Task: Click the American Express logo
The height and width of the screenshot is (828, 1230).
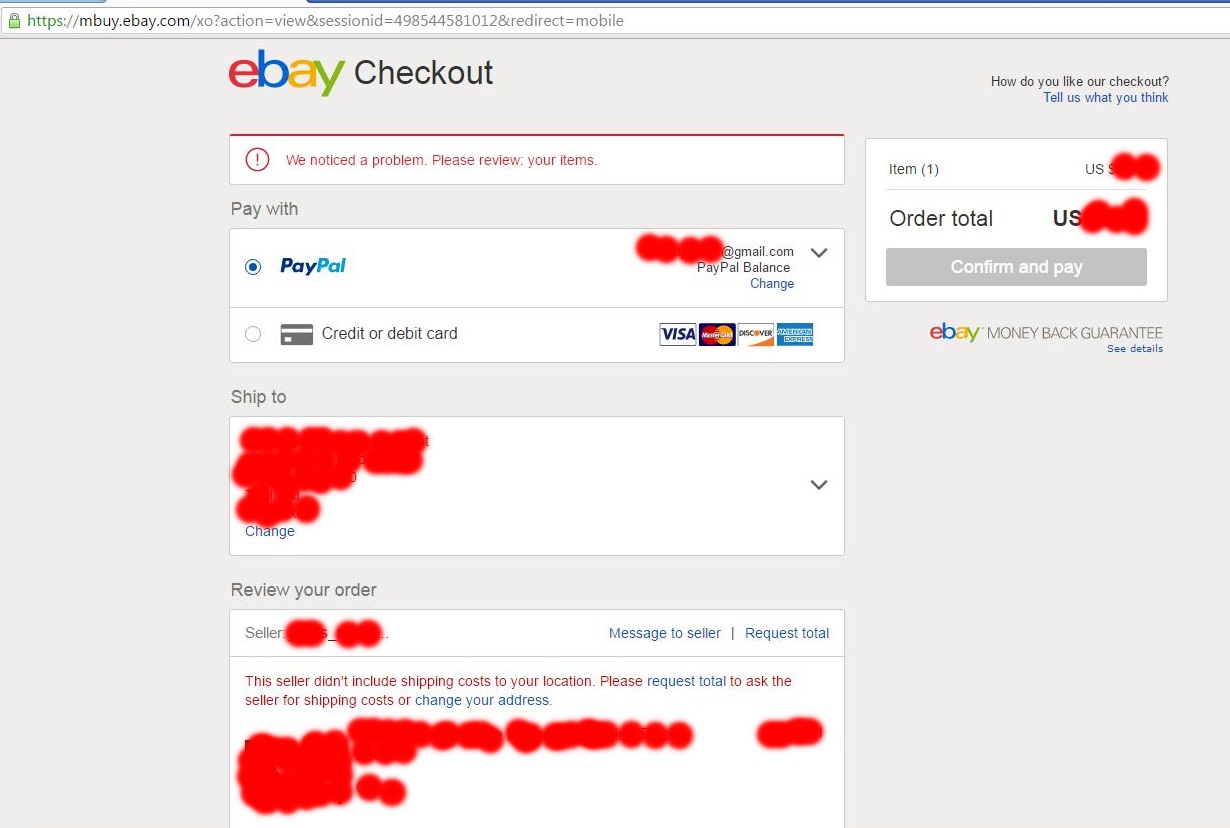Action: pyautogui.click(x=795, y=334)
